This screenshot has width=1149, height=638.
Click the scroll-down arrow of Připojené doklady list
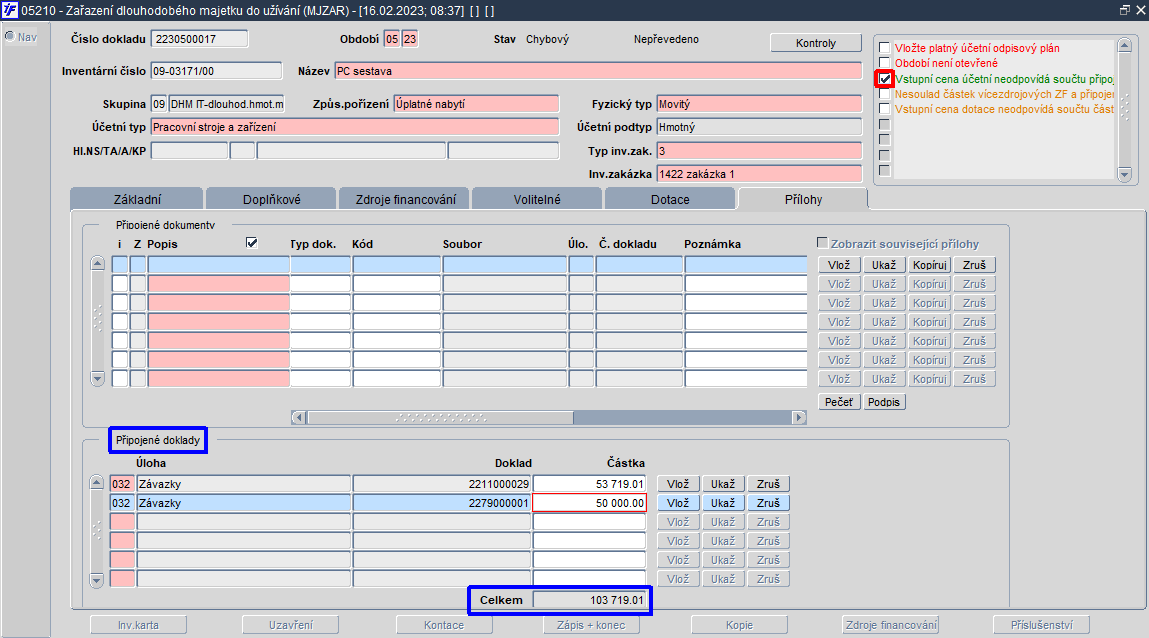coord(96,580)
